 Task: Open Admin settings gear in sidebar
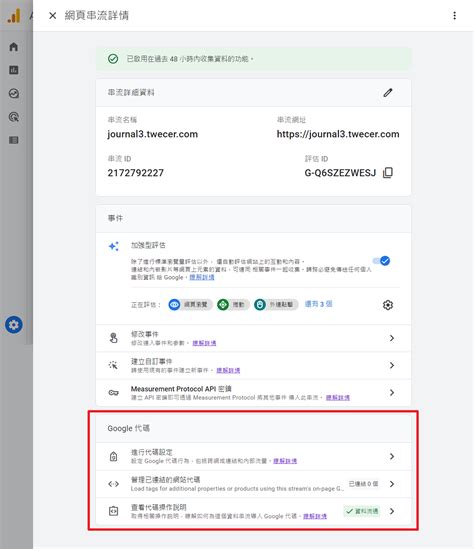pos(14,325)
